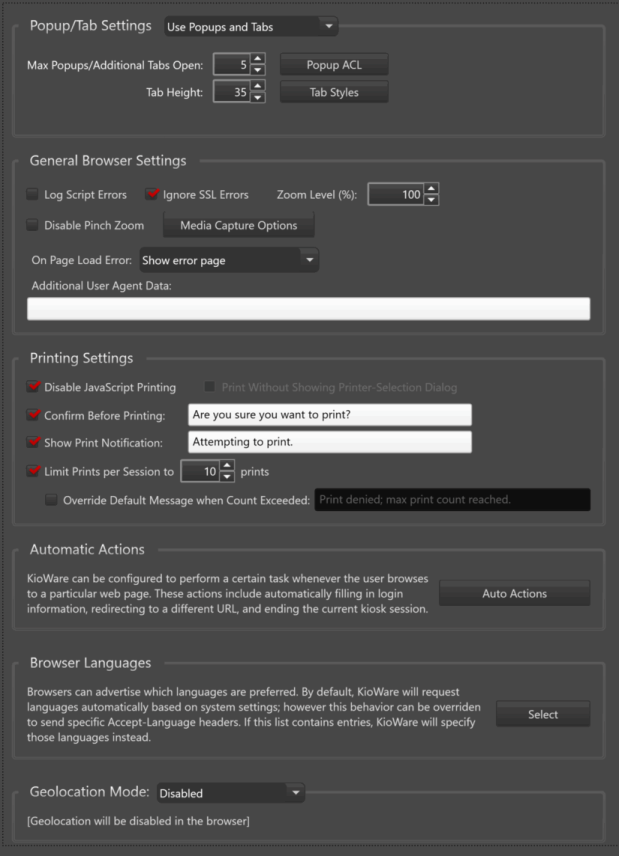
Task: Click the General Browser Settings heading
Action: point(108,160)
